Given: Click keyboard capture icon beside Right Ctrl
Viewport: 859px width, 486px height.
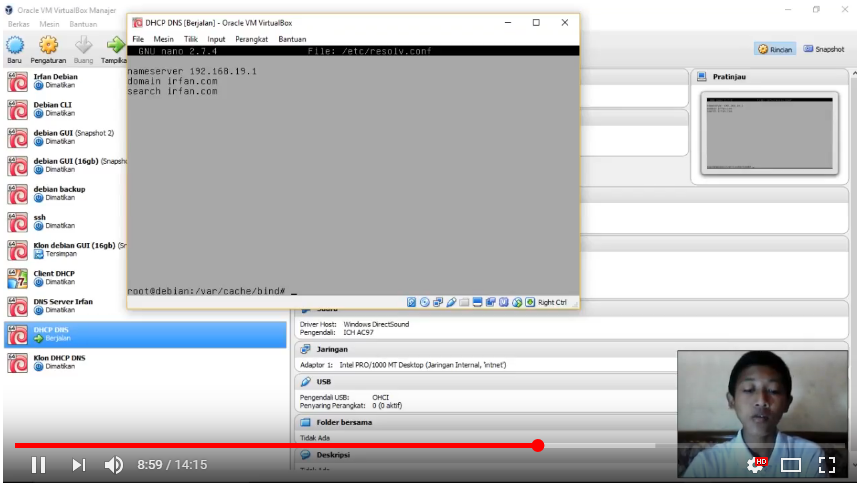Looking at the screenshot, I should [x=530, y=302].
